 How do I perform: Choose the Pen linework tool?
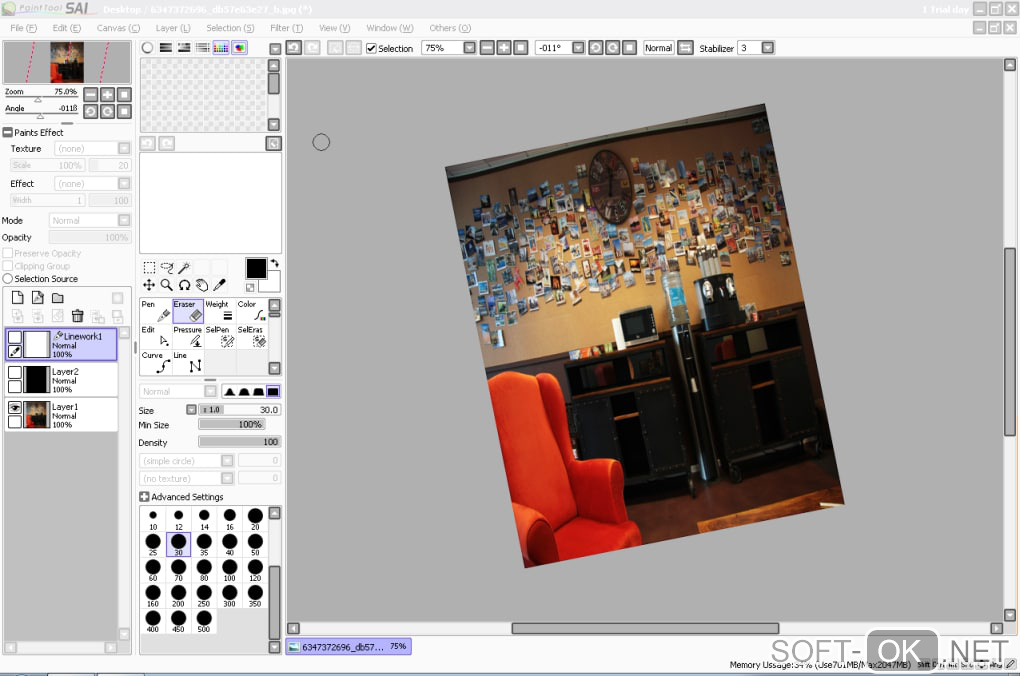(156, 311)
